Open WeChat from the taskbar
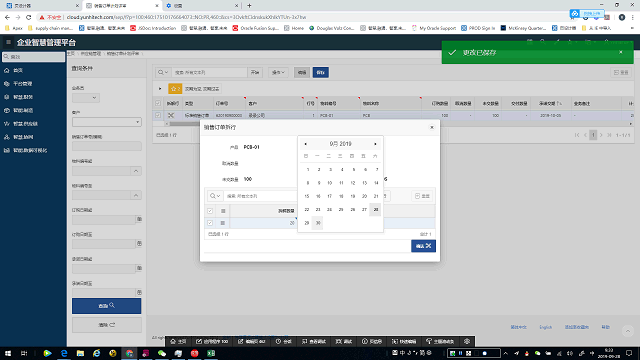The image size is (640, 360). click(162, 353)
